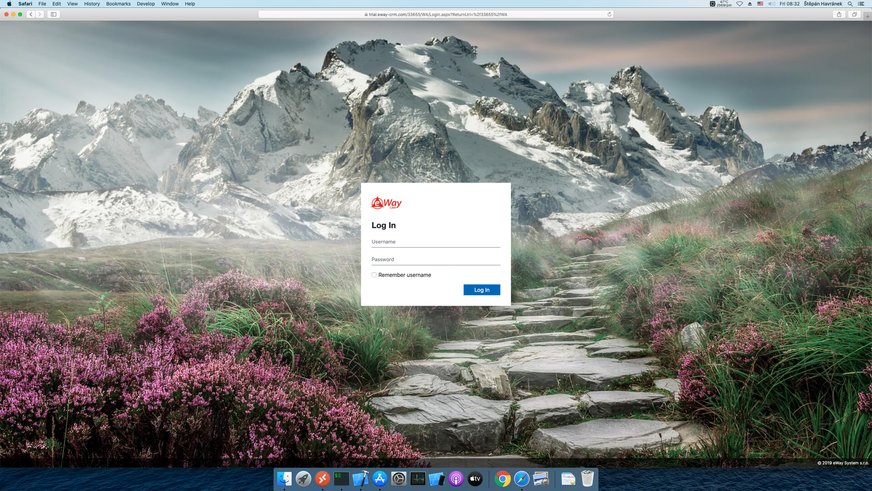The width and height of the screenshot is (872, 491).
Task: Focus the Password input field
Action: [435, 260]
